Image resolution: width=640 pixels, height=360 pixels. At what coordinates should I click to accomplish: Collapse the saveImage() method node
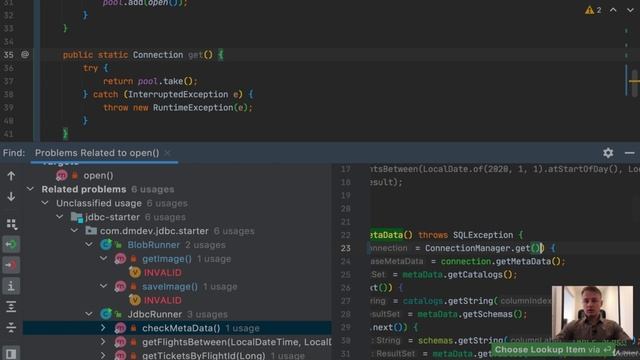click(104, 287)
